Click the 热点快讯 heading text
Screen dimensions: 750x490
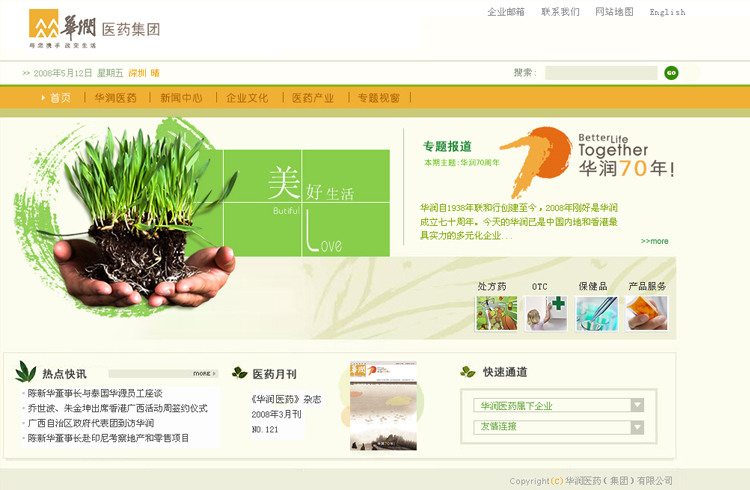coord(65,374)
